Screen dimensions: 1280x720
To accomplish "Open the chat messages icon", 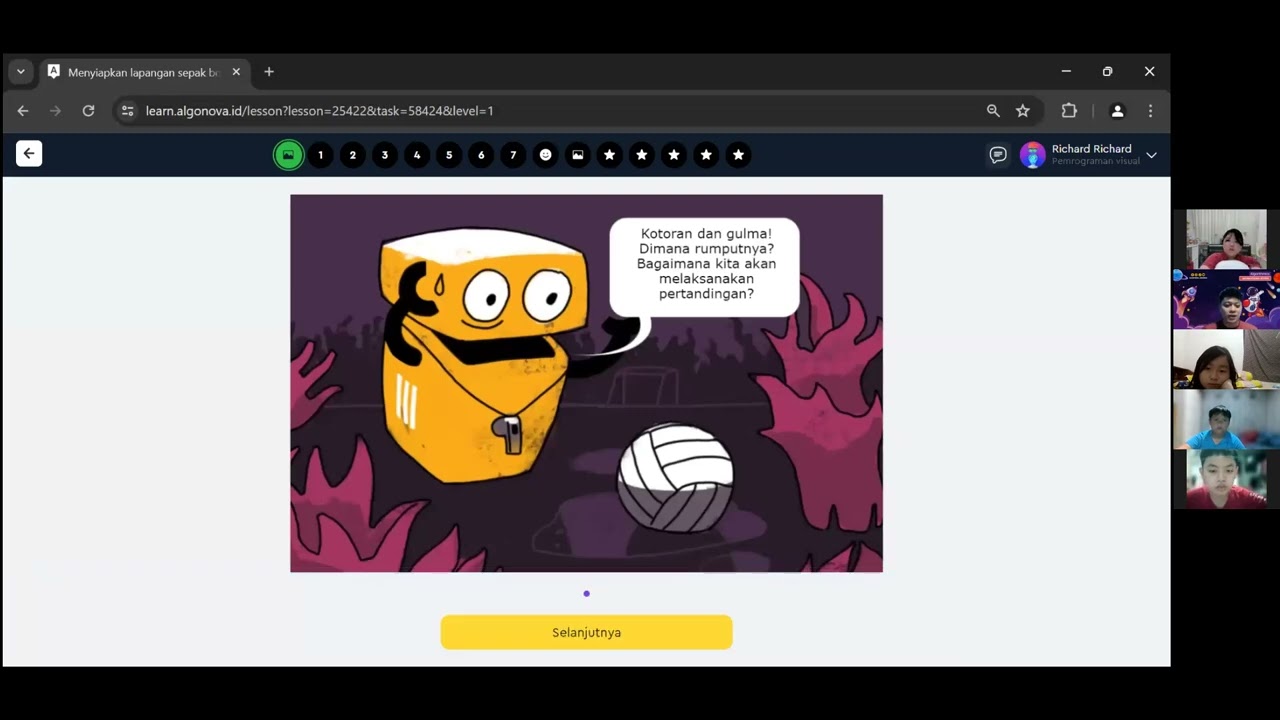I will 998,155.
